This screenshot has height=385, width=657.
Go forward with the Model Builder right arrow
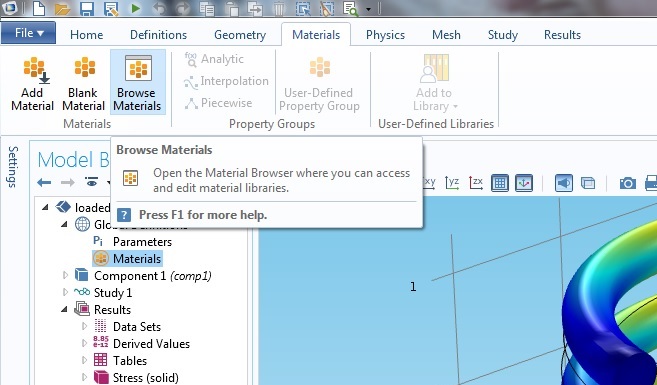(x=68, y=182)
